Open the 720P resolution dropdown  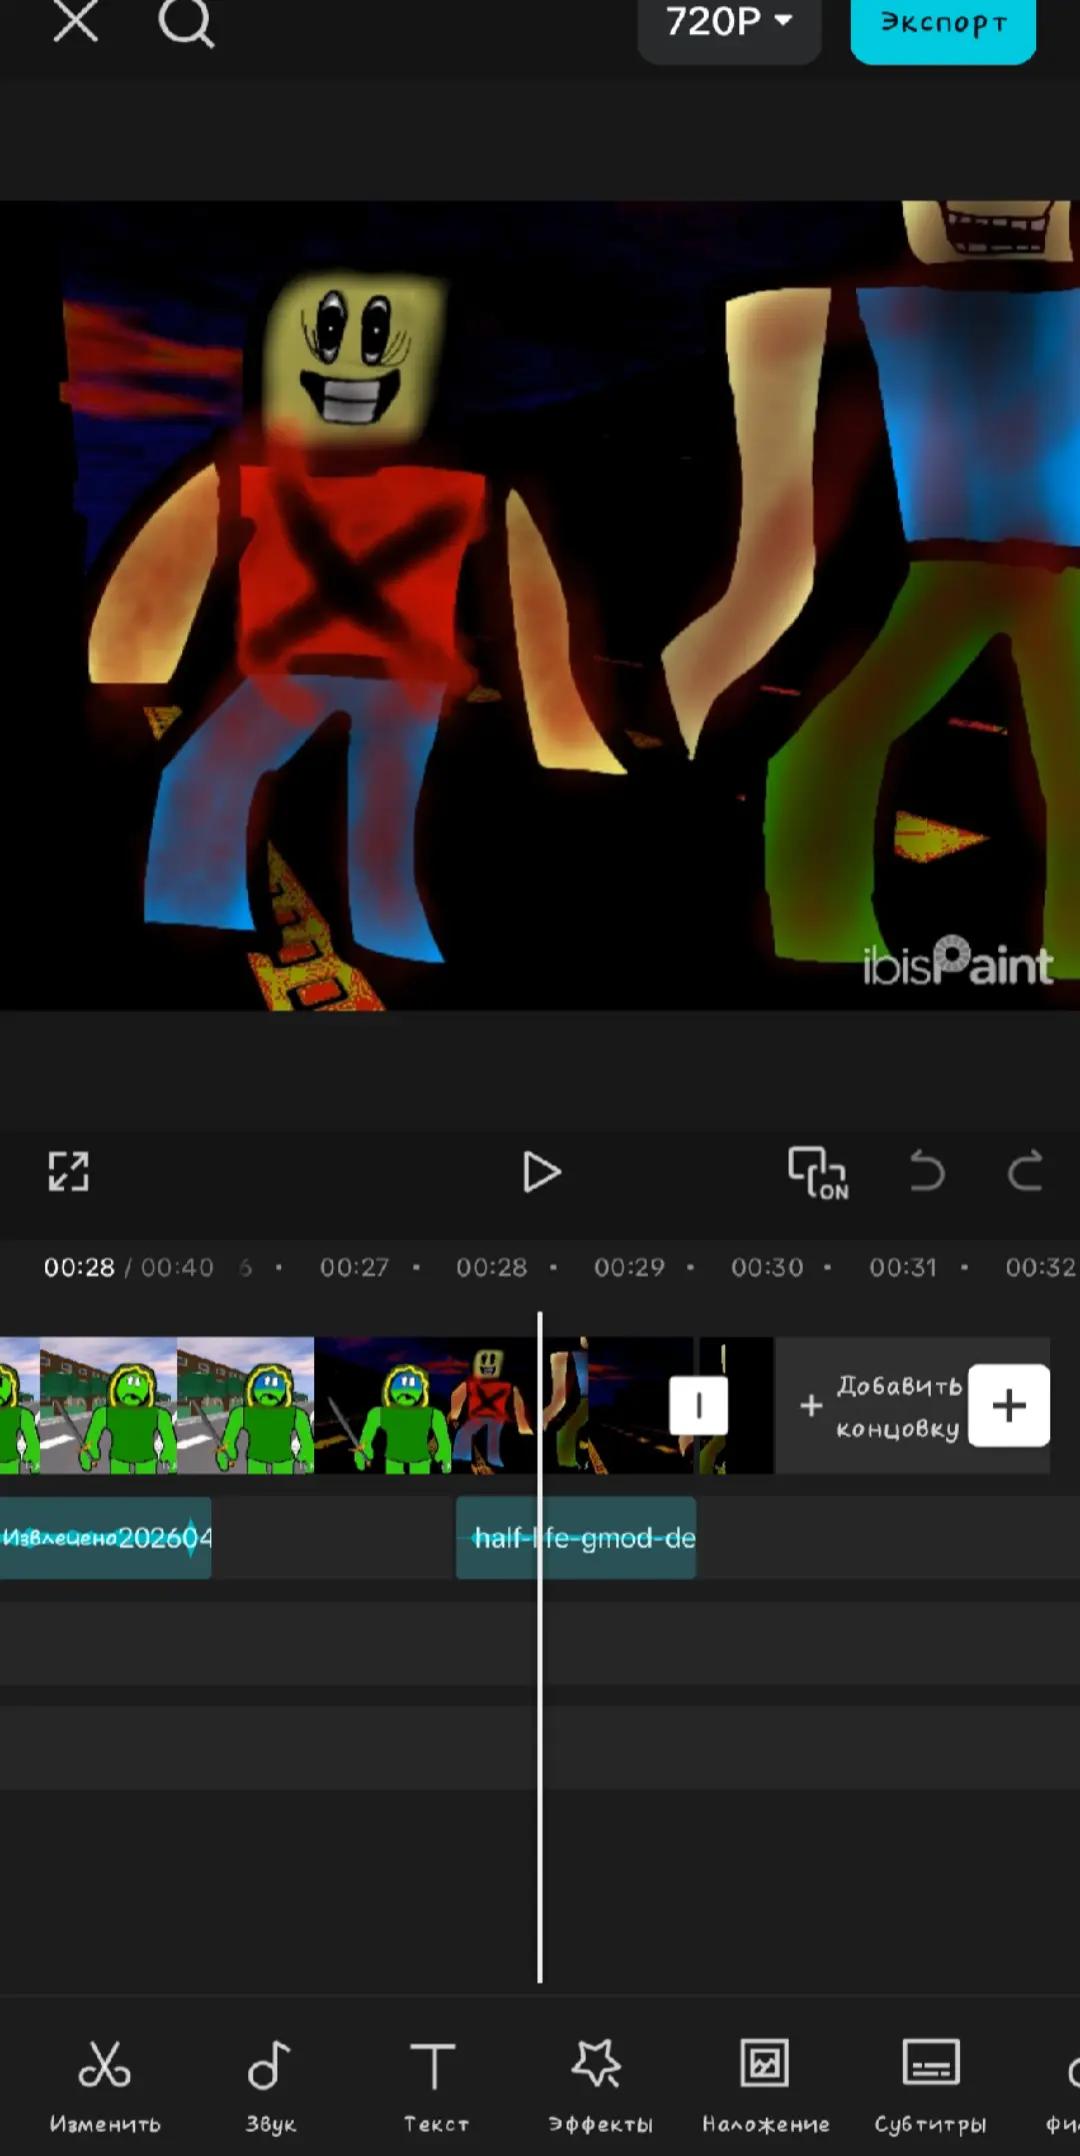[x=729, y=22]
